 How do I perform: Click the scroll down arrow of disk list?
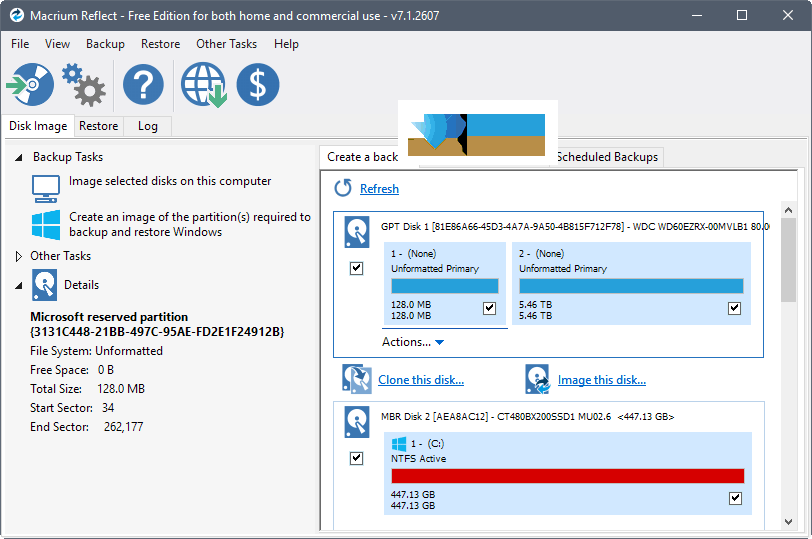click(788, 522)
